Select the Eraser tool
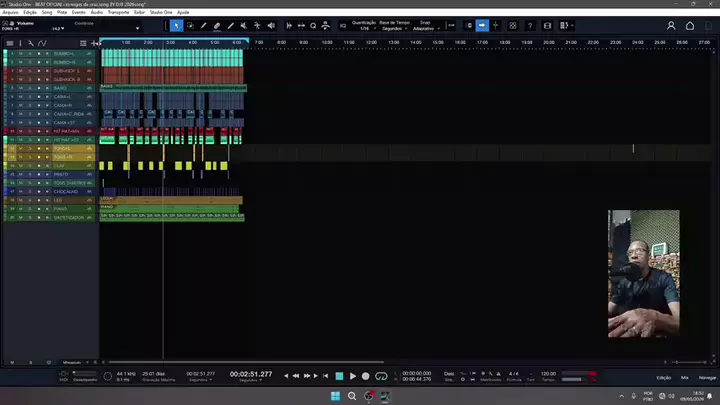720x405 pixels. point(217,25)
